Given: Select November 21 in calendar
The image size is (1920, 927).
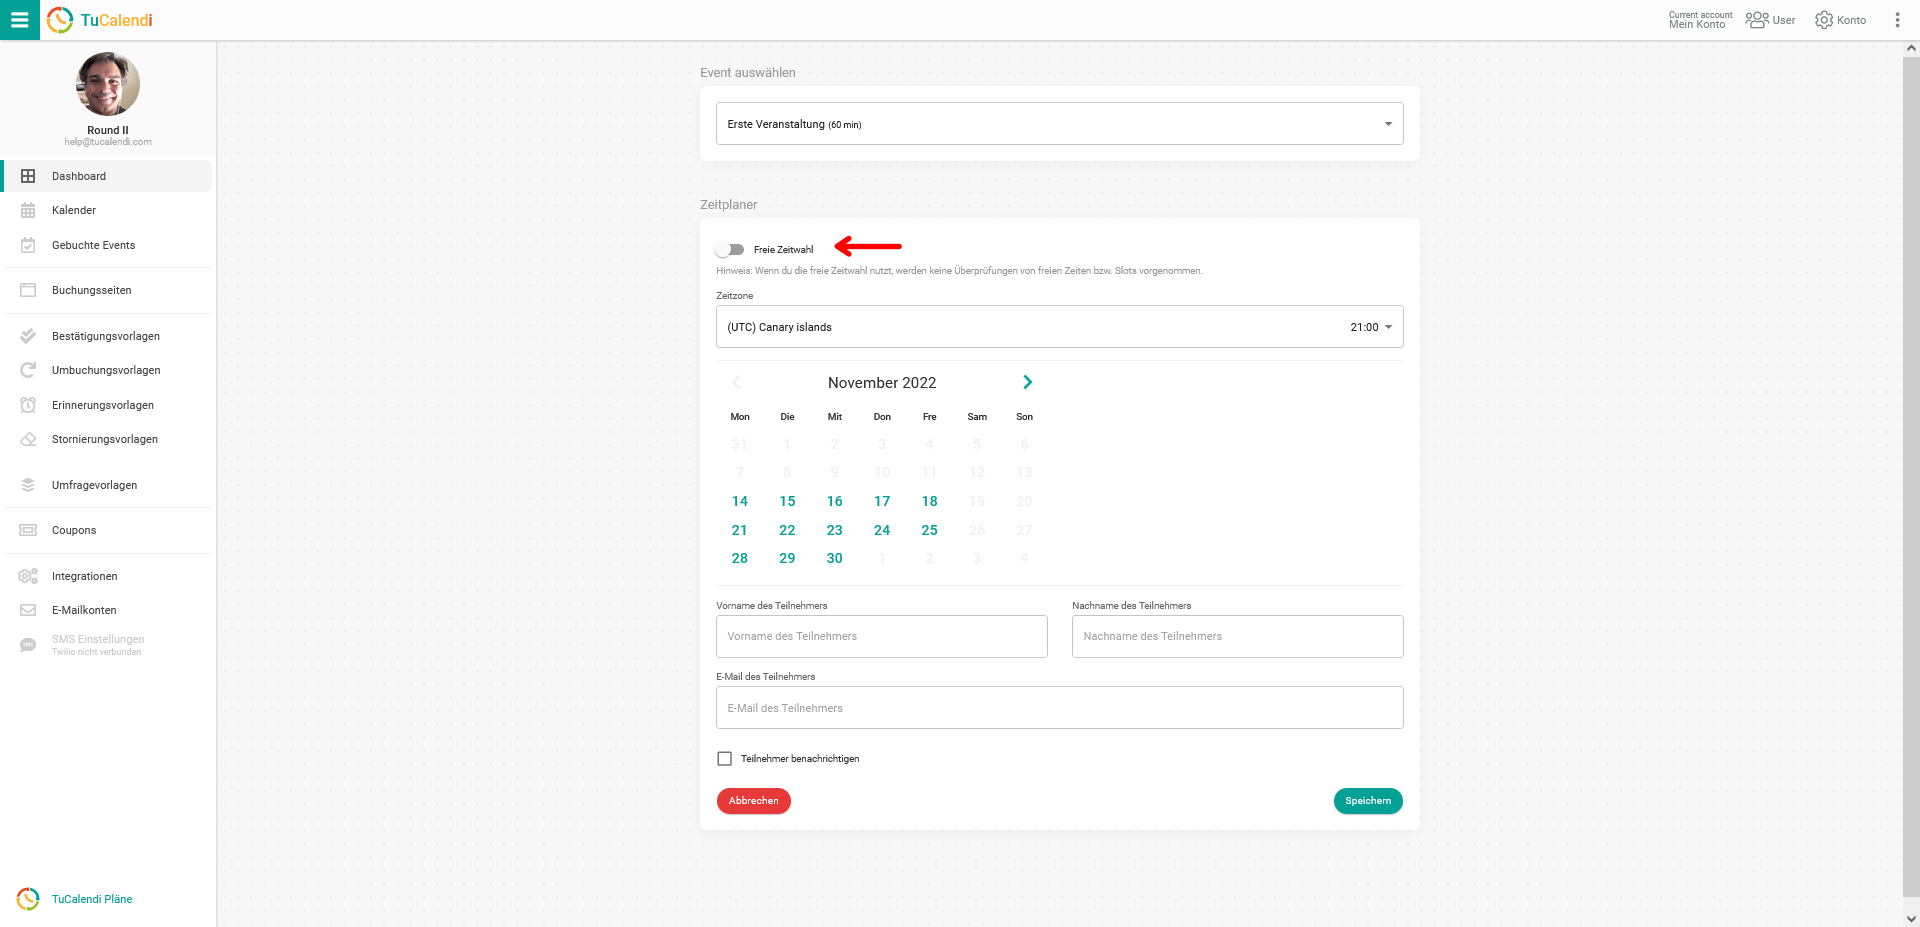Looking at the screenshot, I should click(x=740, y=530).
